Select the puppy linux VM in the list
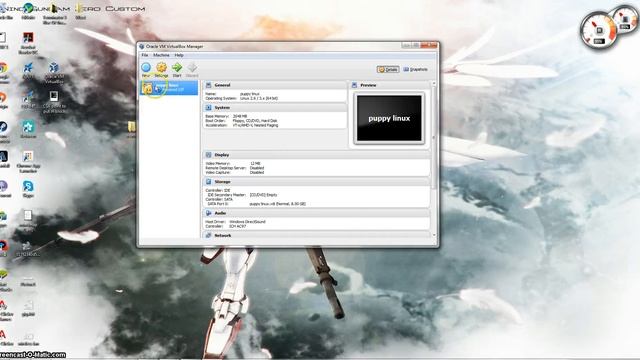The height and width of the screenshot is (360, 640). 169,87
